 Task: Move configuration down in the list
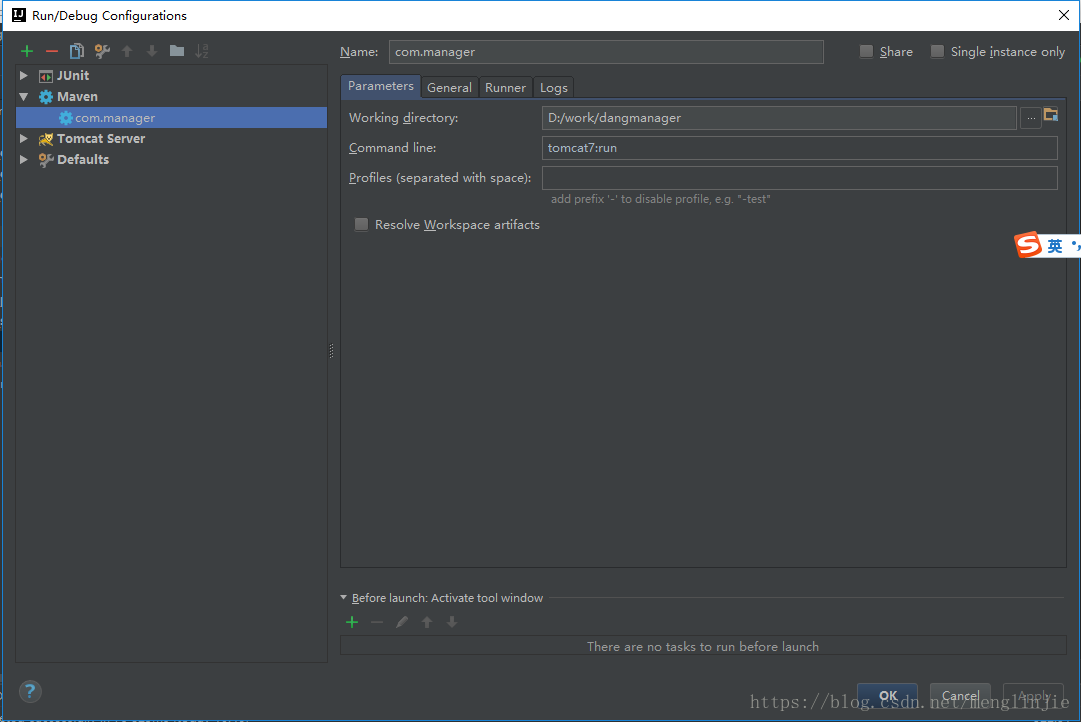pyautogui.click(x=152, y=51)
